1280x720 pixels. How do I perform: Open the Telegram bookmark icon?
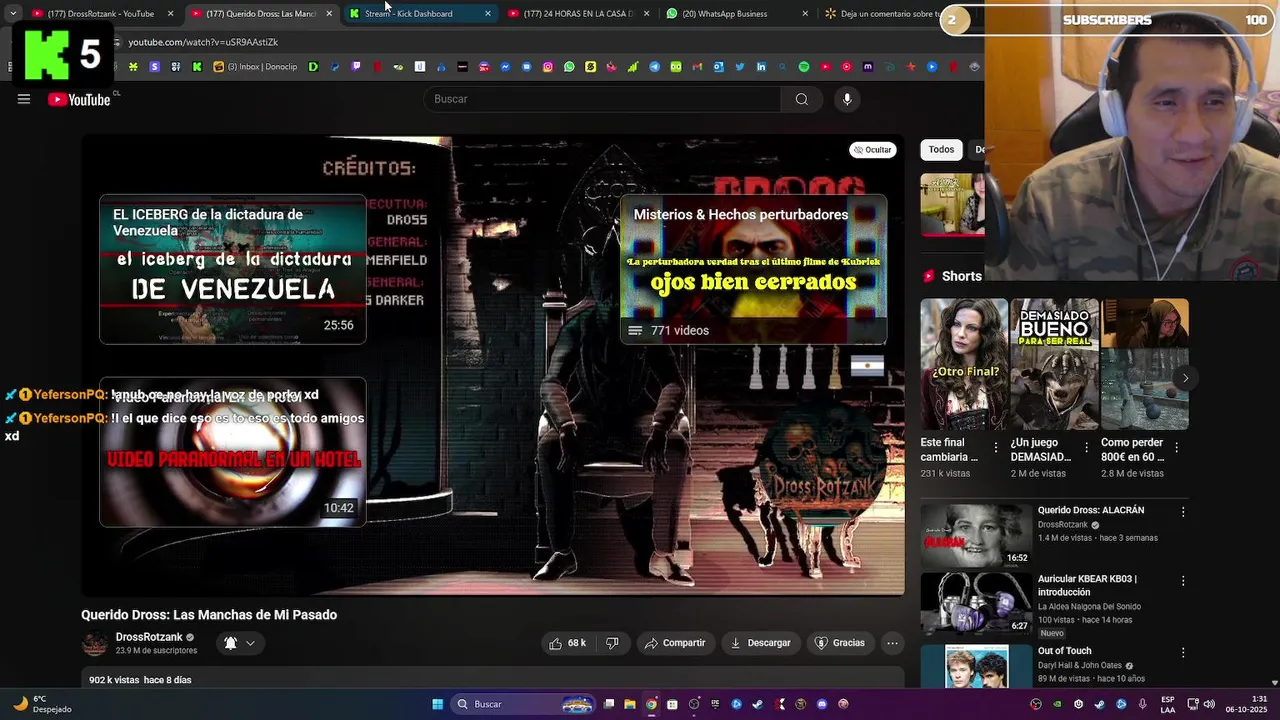pyautogui.click(x=654, y=67)
